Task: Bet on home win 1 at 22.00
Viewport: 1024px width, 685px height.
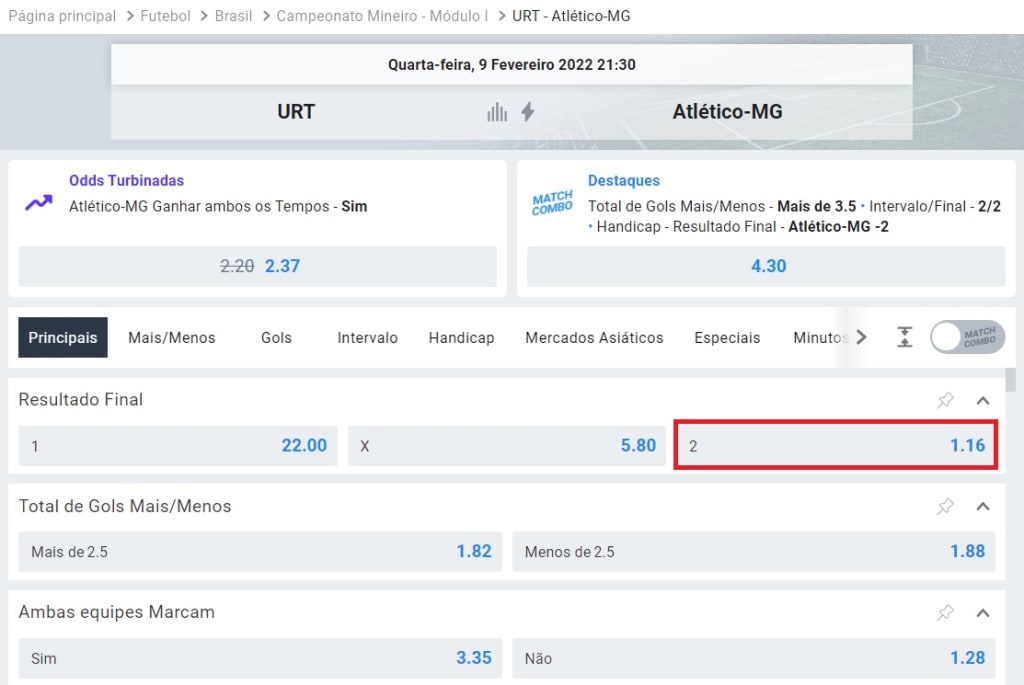Action: pos(178,446)
